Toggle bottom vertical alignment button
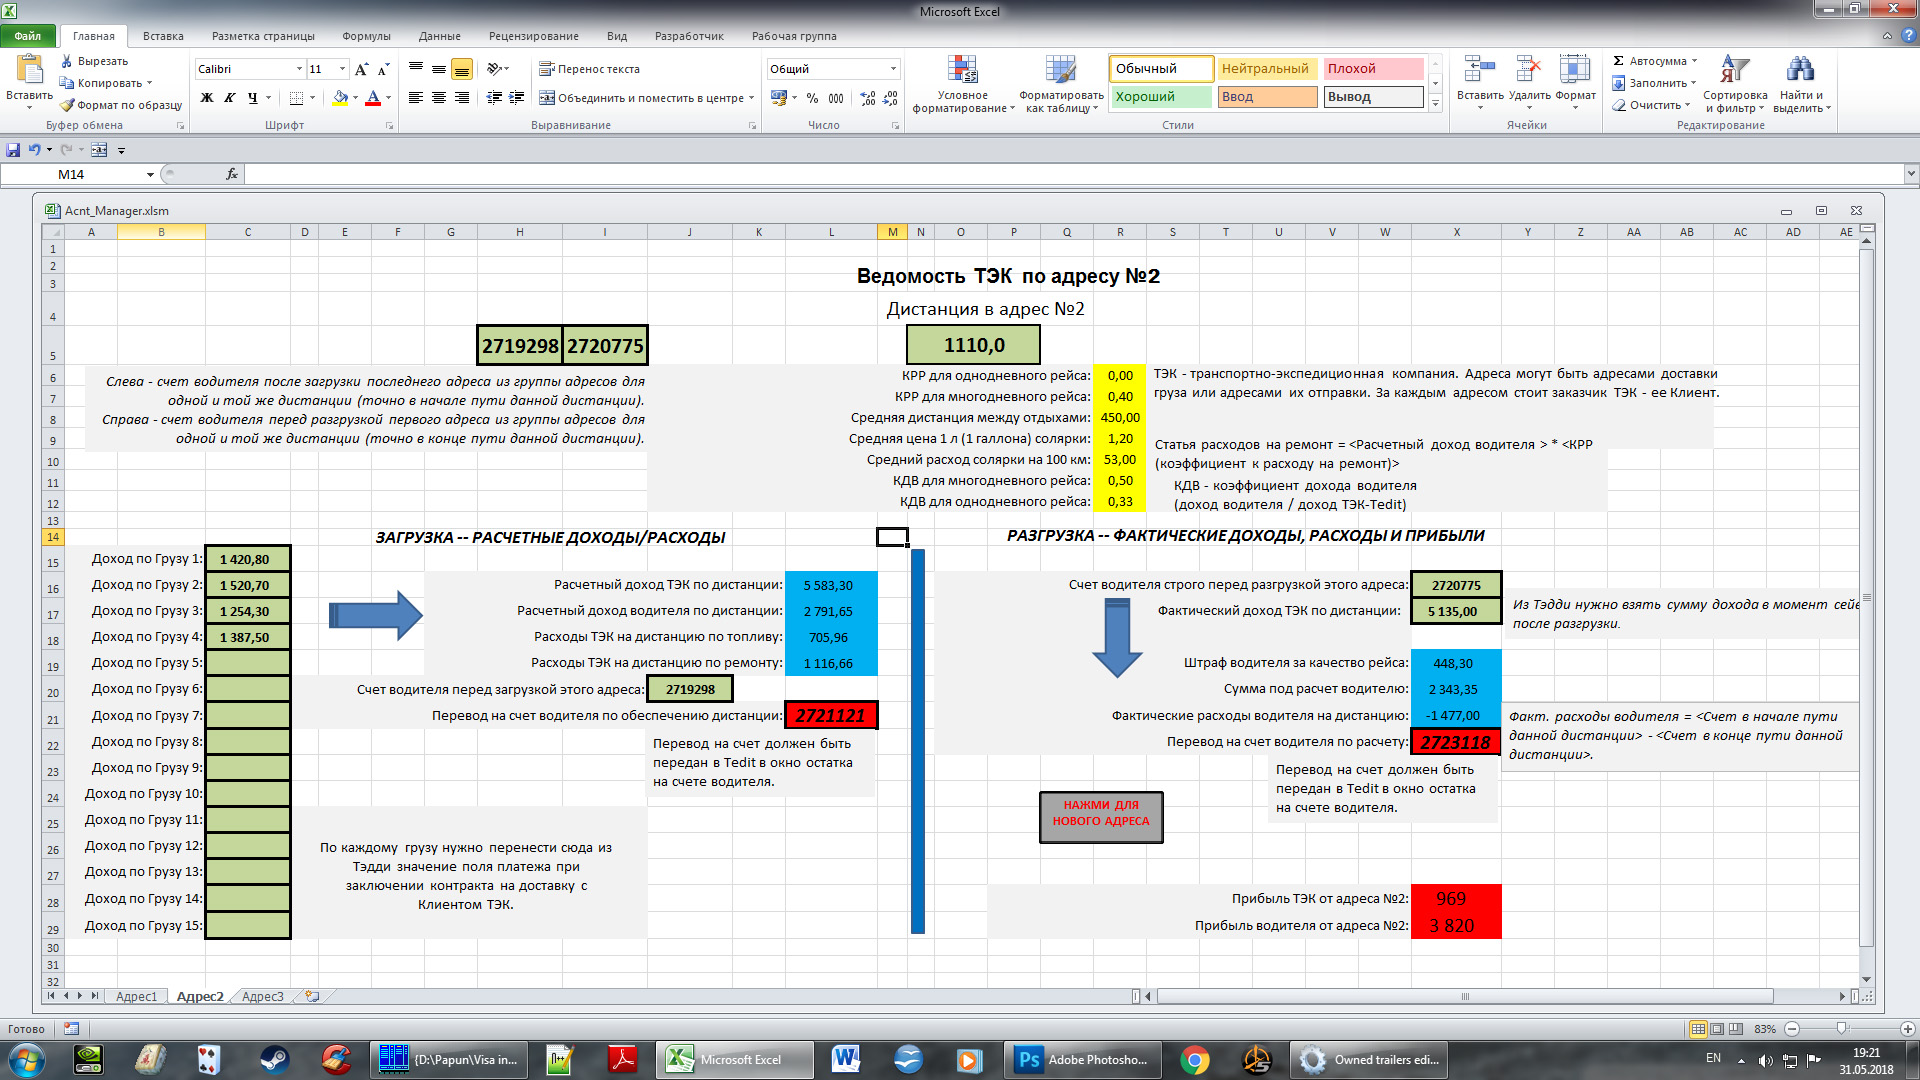The image size is (1920, 1080). point(461,69)
